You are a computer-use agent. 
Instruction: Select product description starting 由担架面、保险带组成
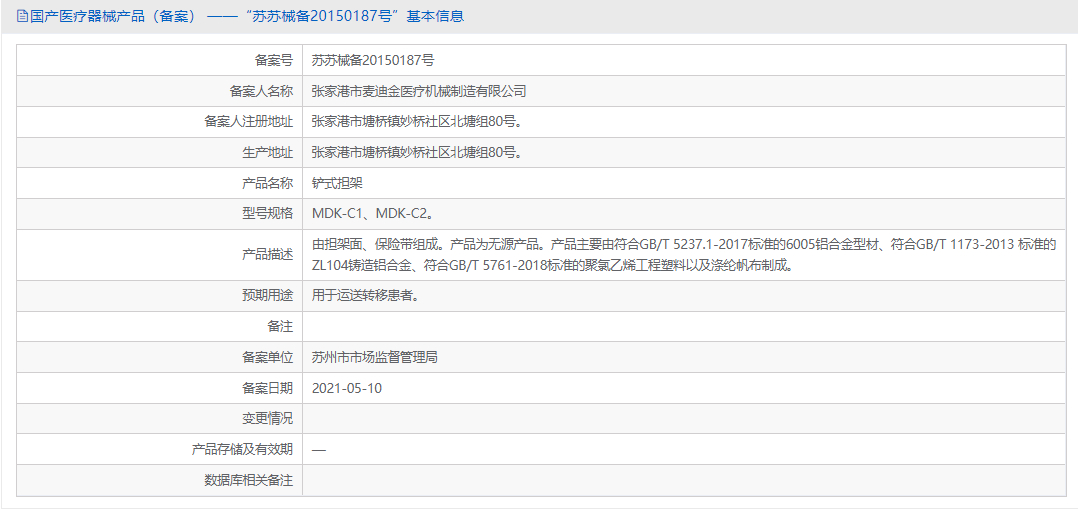(683, 254)
